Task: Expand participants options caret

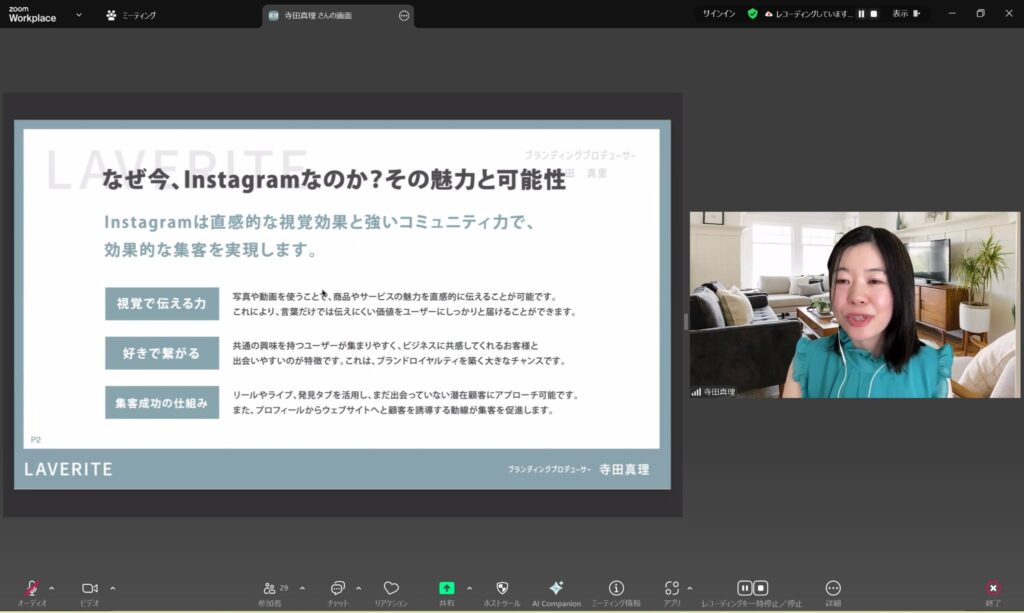Action: pyautogui.click(x=302, y=588)
